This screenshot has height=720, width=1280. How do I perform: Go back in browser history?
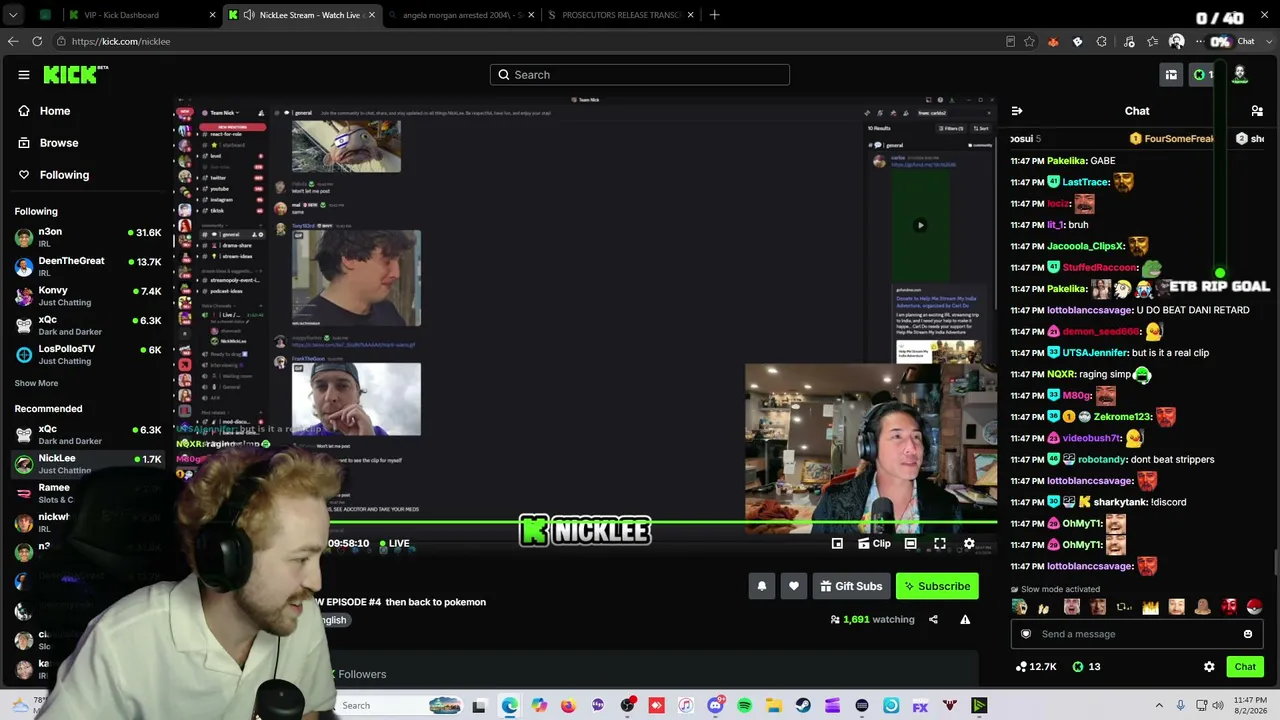click(12, 41)
